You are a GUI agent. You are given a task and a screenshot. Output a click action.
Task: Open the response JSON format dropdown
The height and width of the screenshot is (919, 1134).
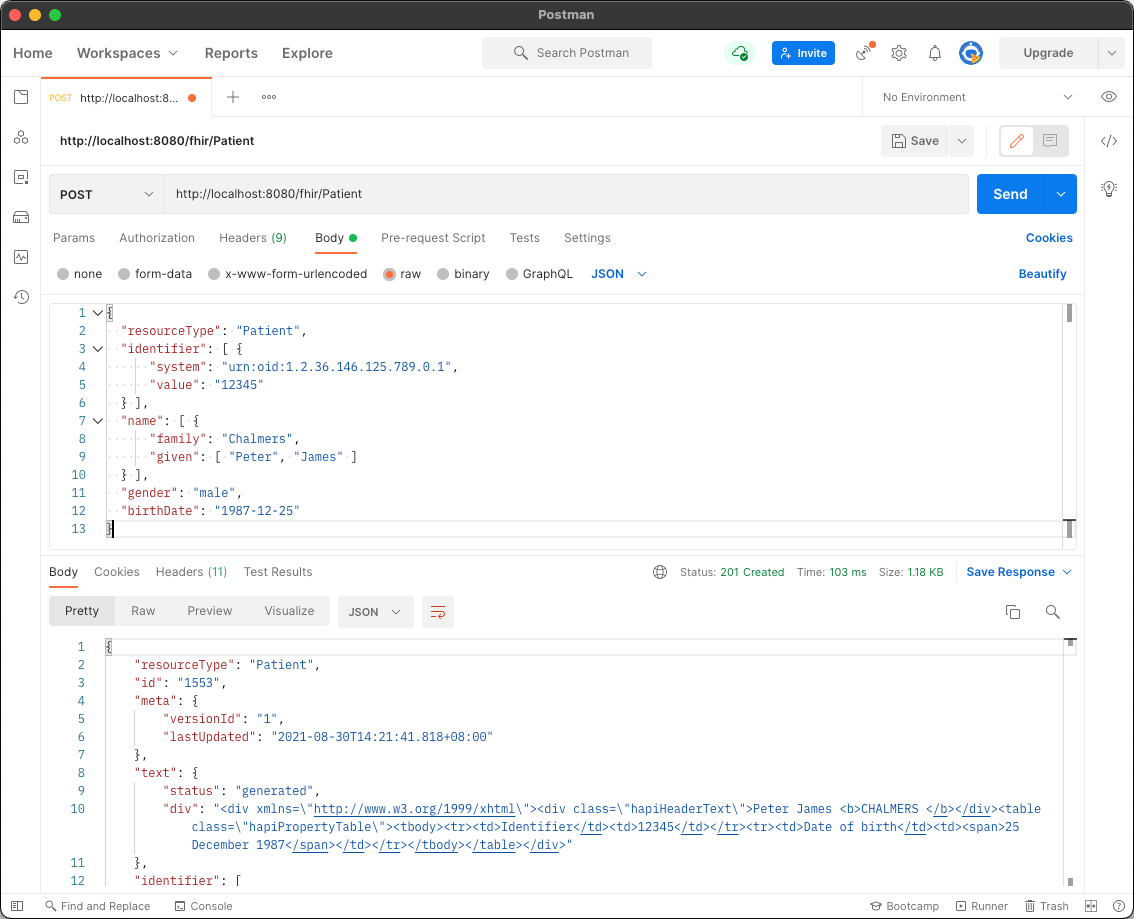[375, 612]
